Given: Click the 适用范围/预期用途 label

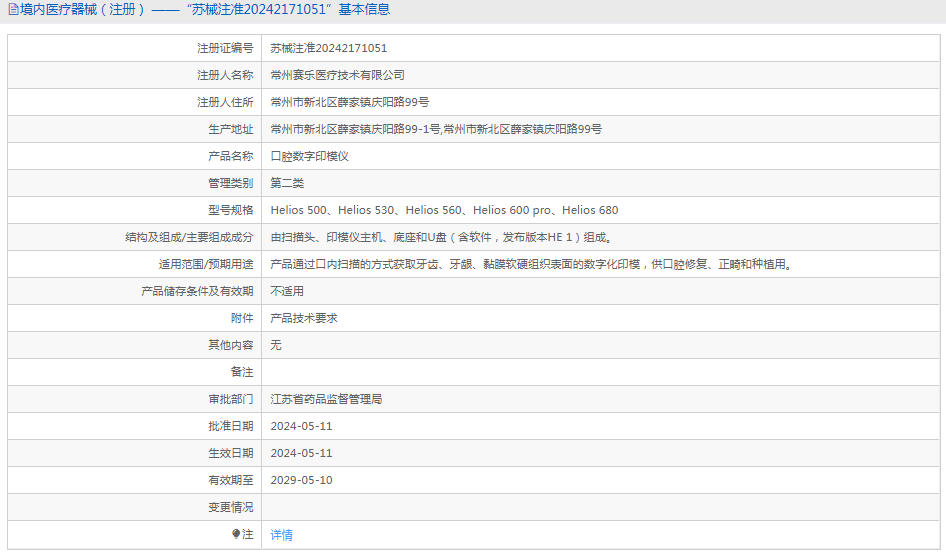Looking at the screenshot, I should (x=206, y=264).
